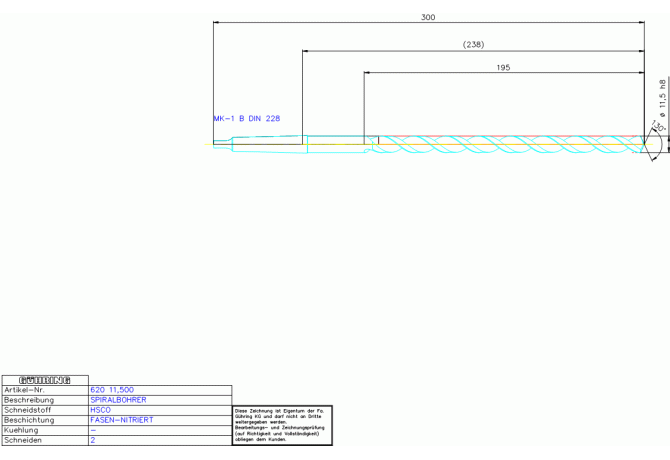Select the (238) reference dimension text

point(473,44)
